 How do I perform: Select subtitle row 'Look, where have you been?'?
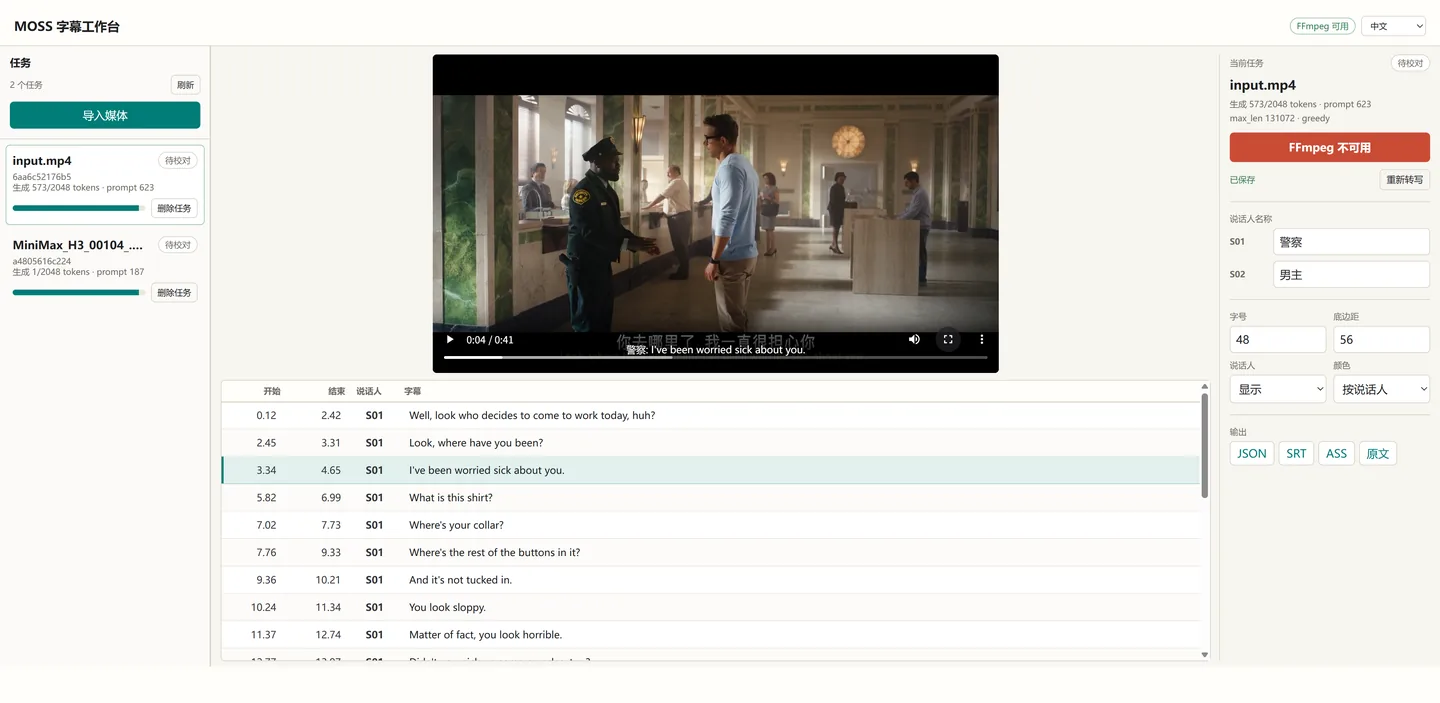coord(711,442)
